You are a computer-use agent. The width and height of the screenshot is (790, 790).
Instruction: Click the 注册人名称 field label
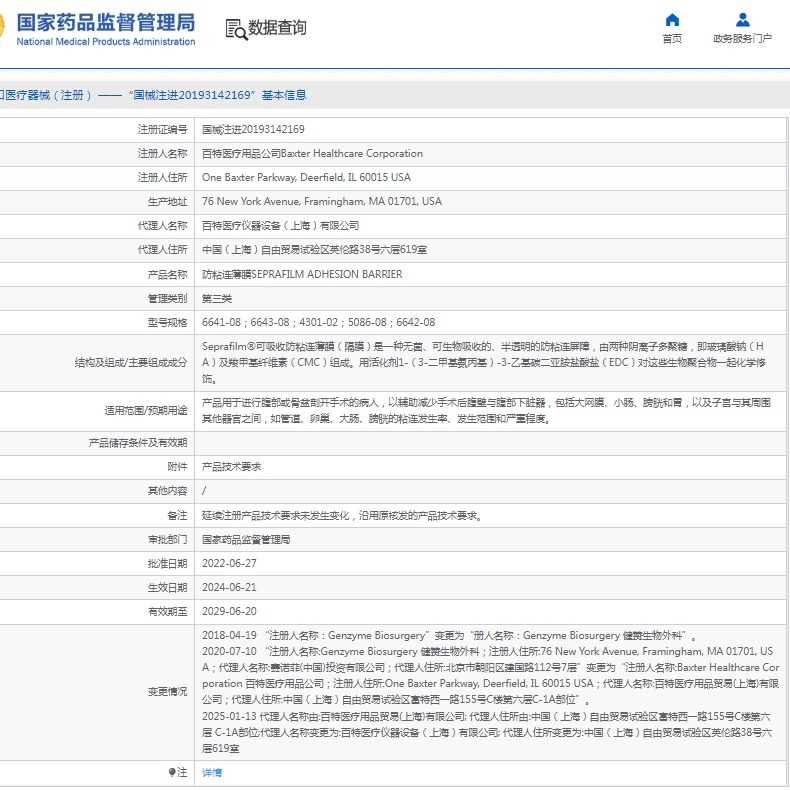tap(162, 154)
